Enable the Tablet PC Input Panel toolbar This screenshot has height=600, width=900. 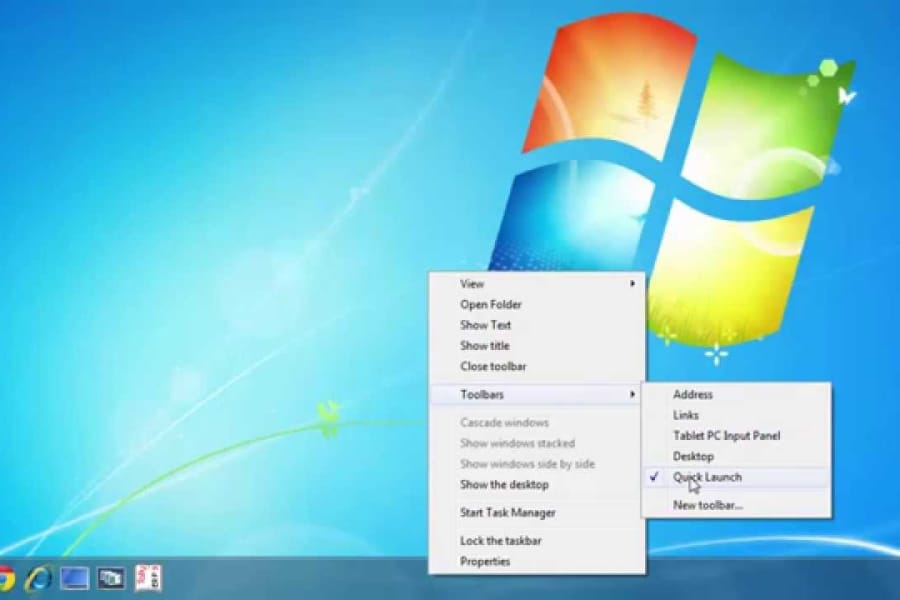736,436
